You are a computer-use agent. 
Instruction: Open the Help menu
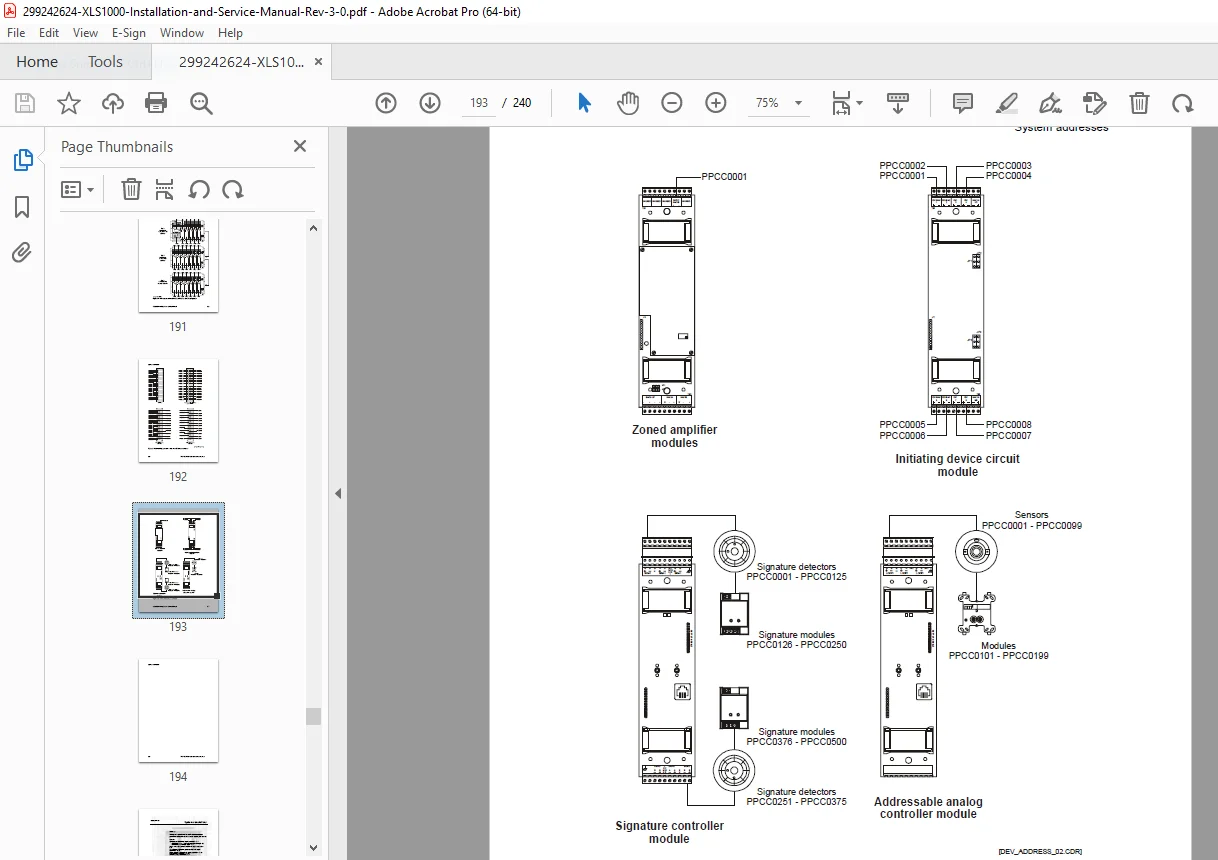(x=230, y=32)
